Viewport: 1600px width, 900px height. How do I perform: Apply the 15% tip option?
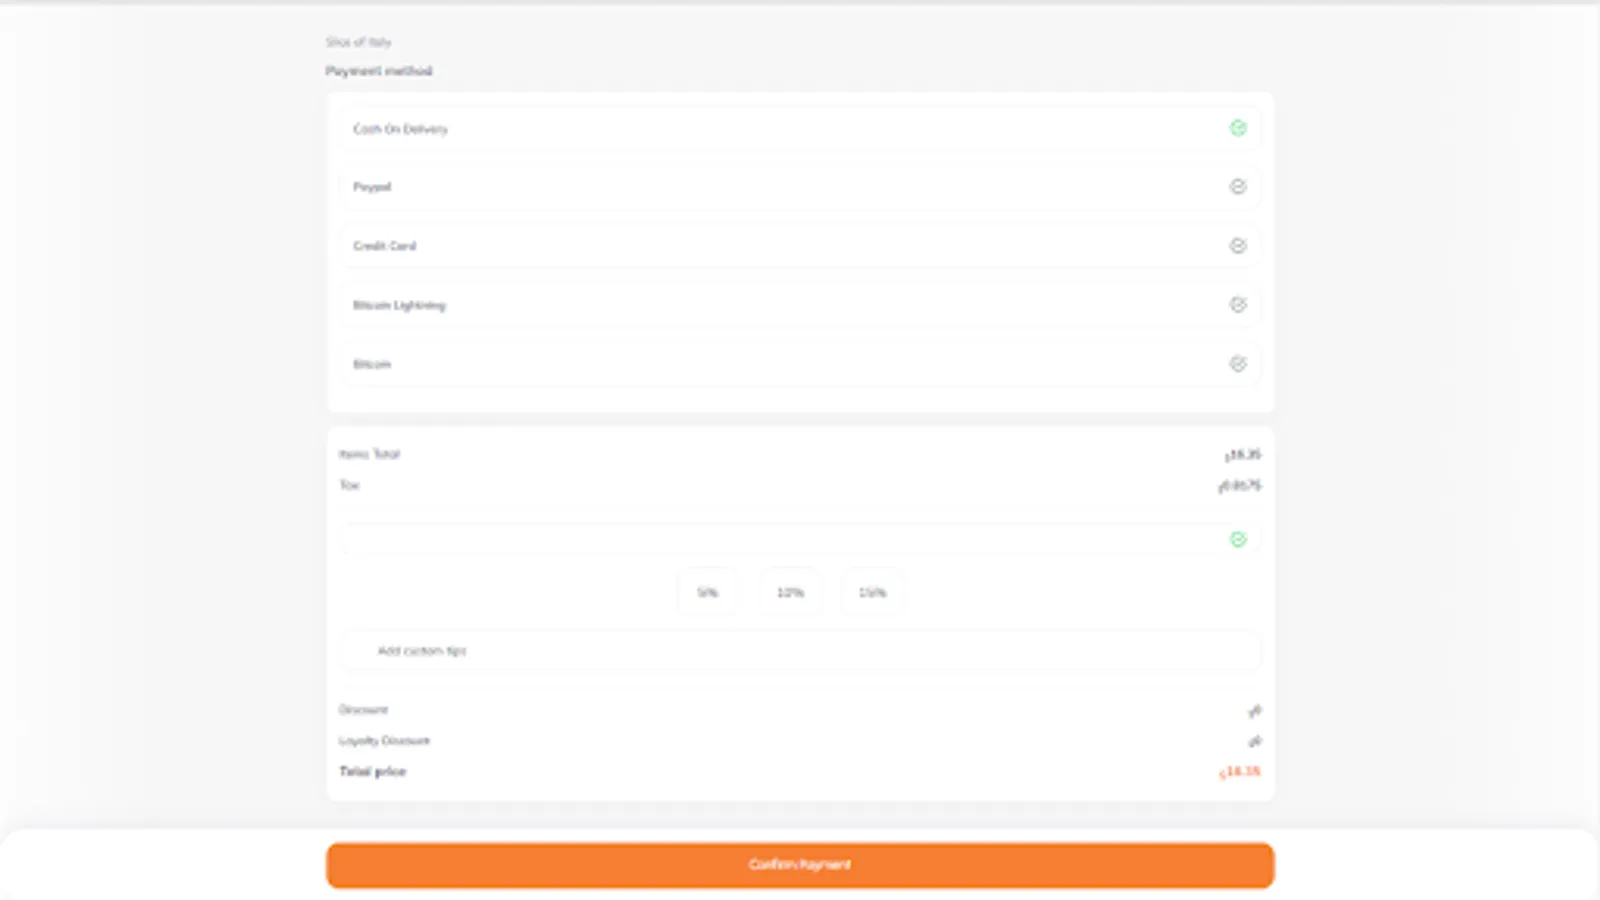click(871, 591)
